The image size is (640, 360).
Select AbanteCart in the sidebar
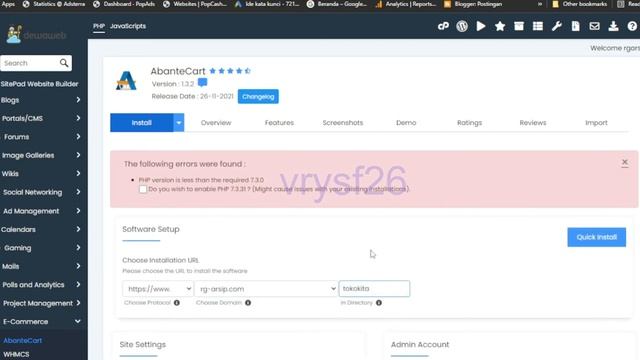coord(23,340)
